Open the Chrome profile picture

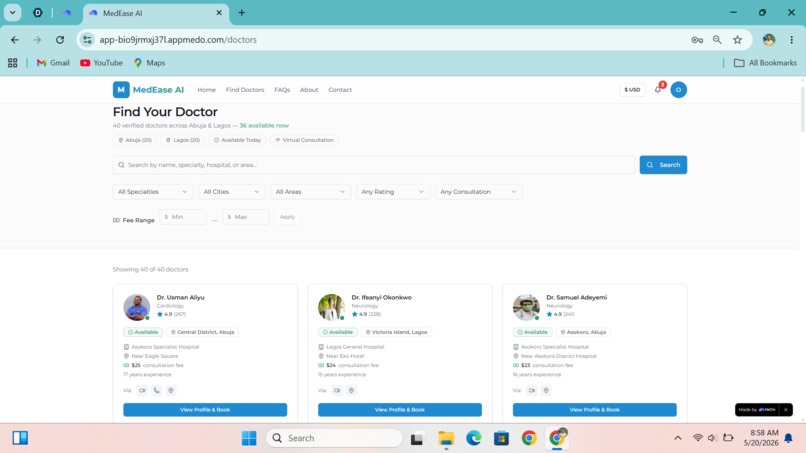(769, 40)
